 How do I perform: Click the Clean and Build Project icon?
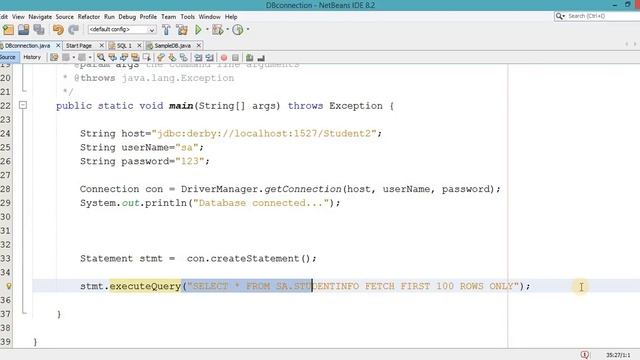[x=182, y=29]
